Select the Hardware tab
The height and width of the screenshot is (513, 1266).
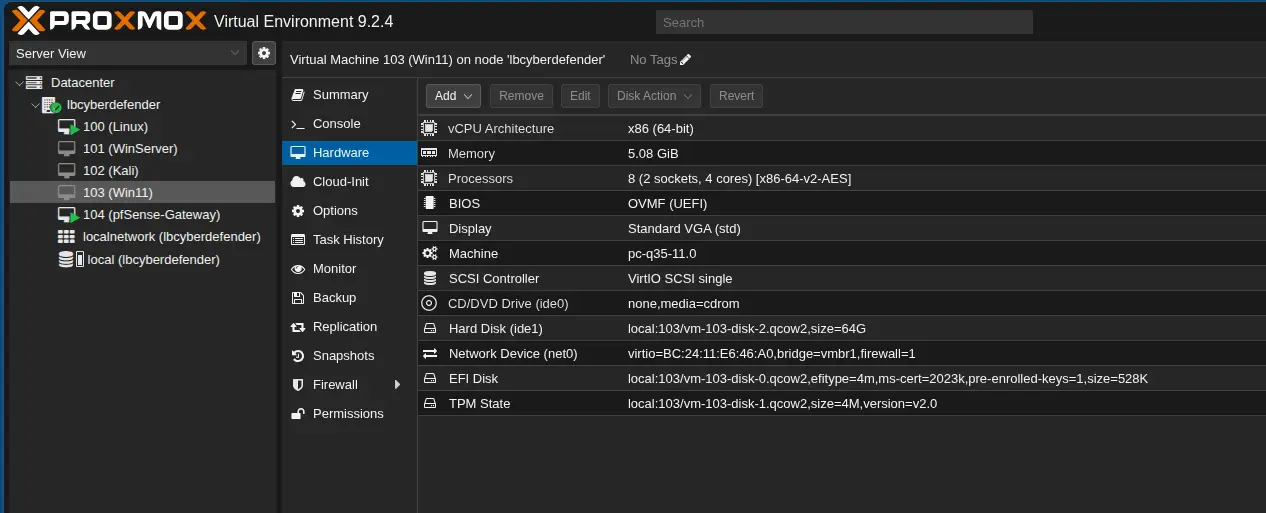349,153
